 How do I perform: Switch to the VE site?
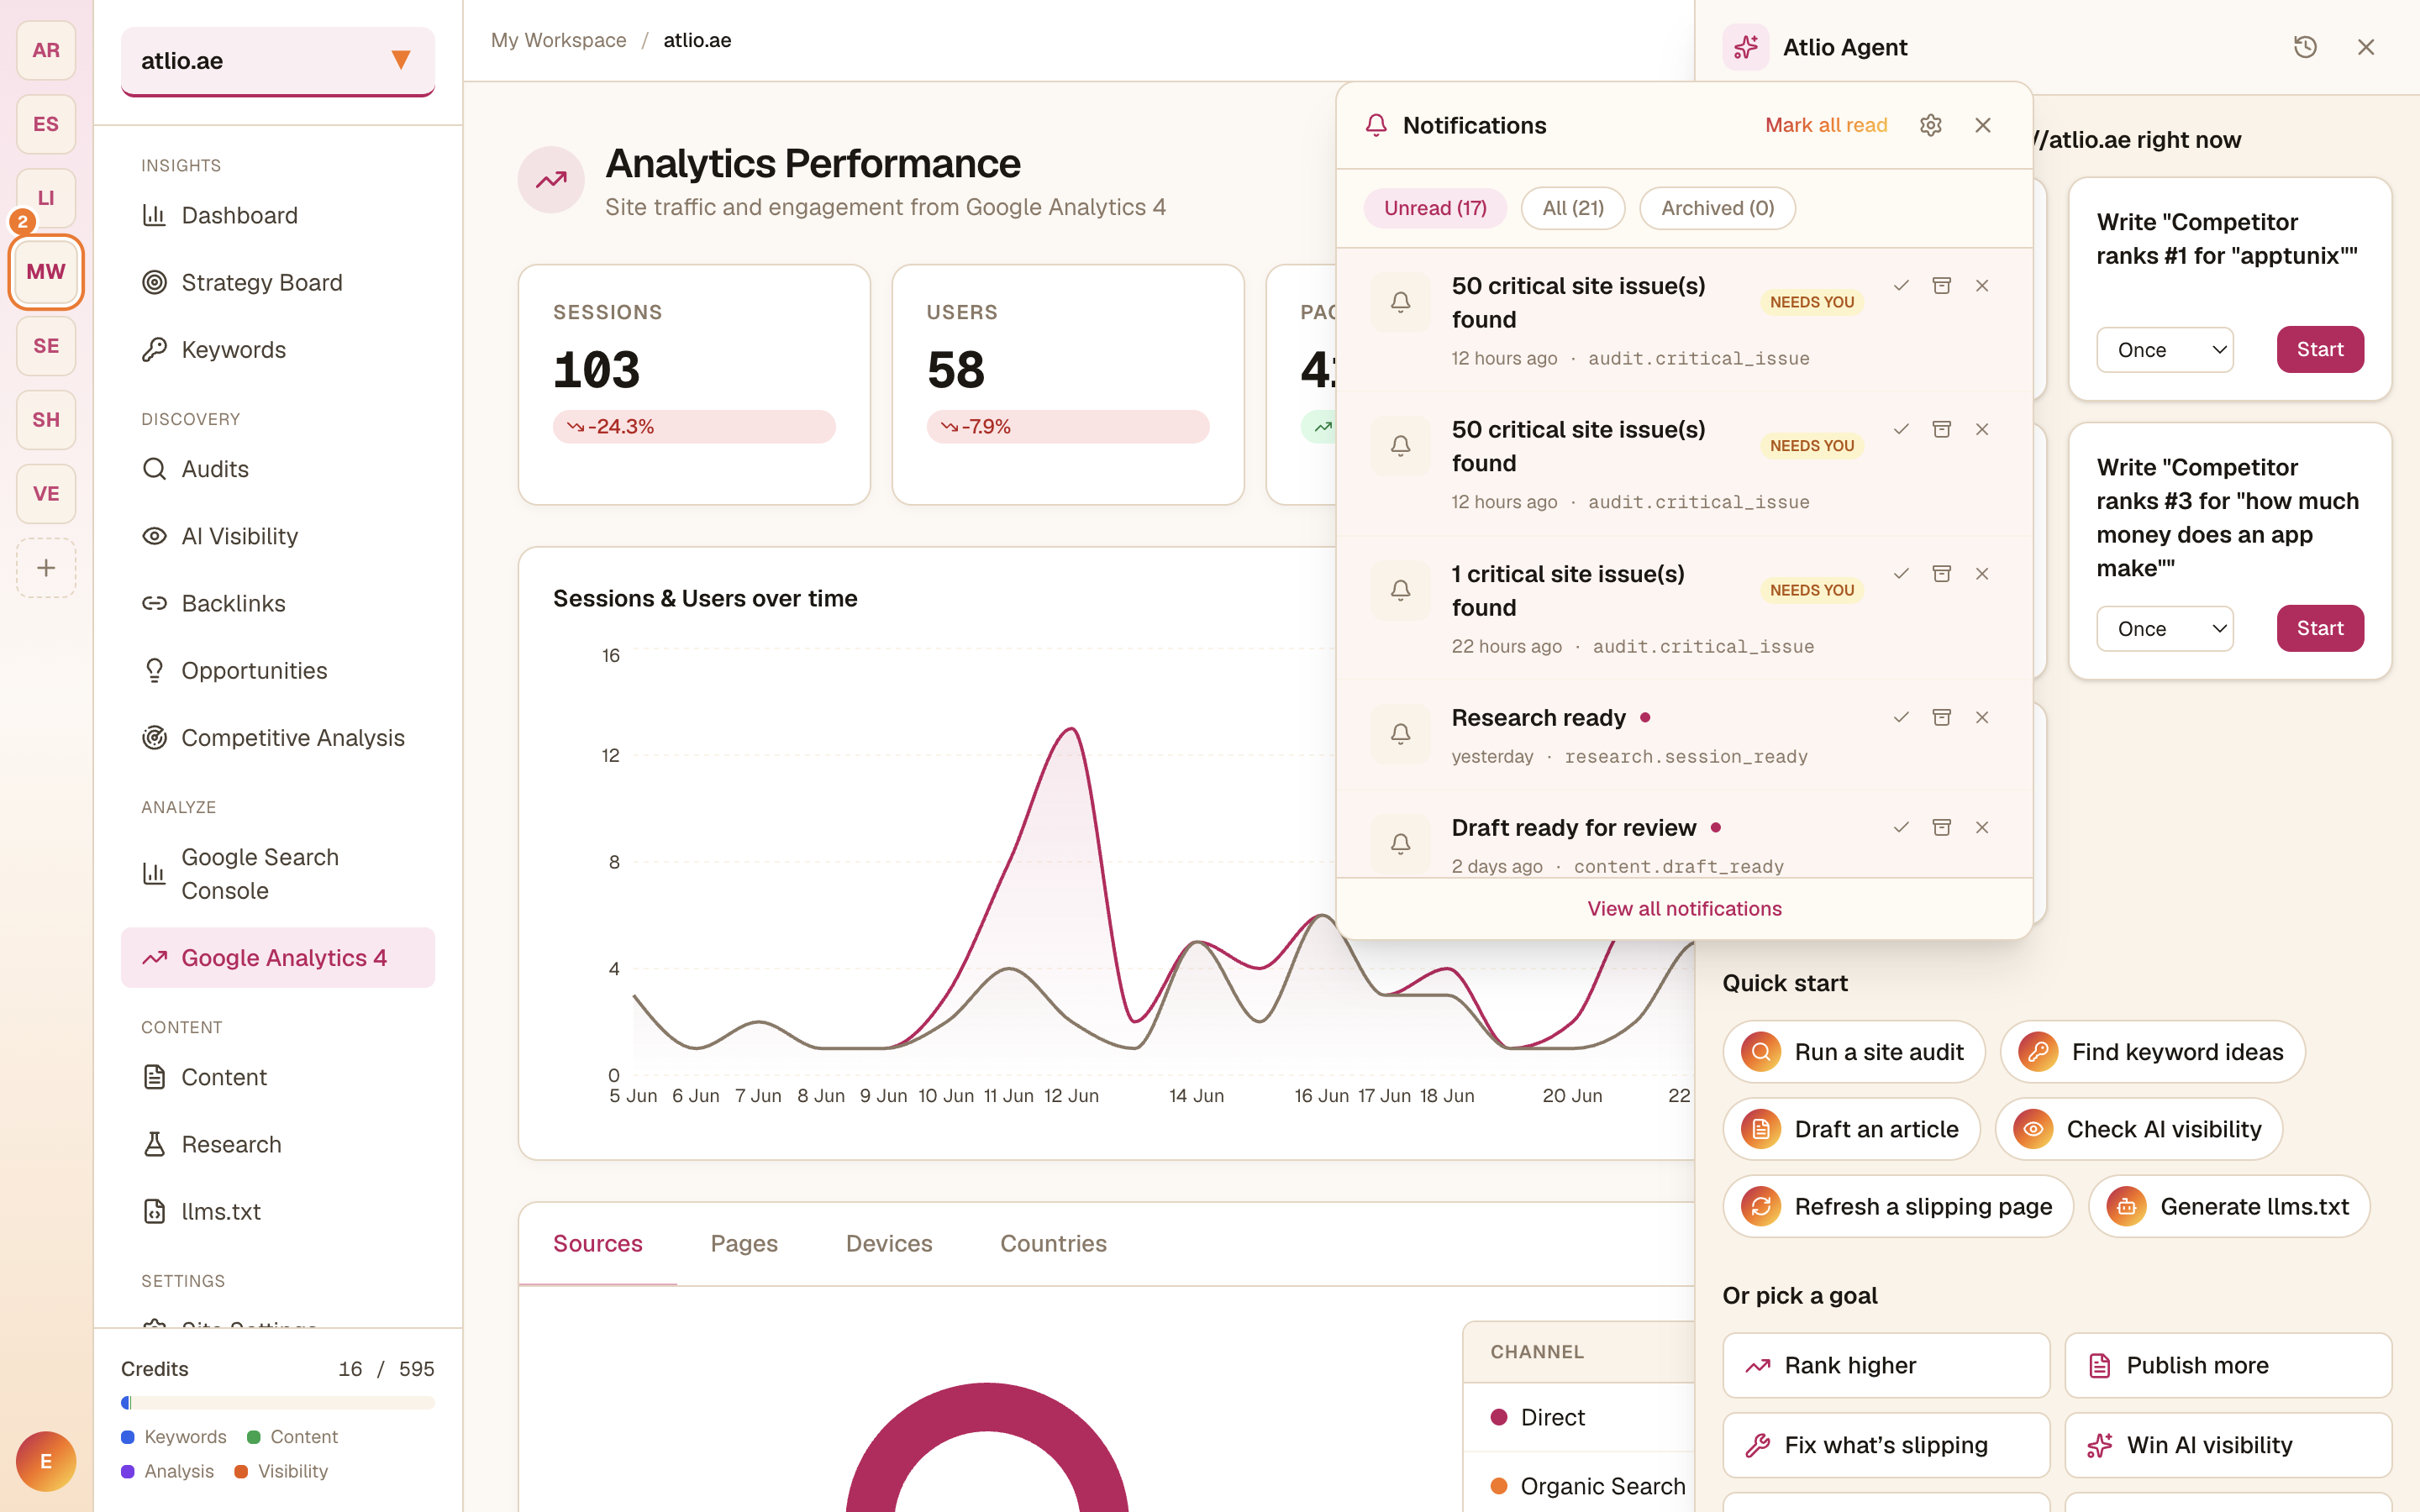[x=46, y=494]
